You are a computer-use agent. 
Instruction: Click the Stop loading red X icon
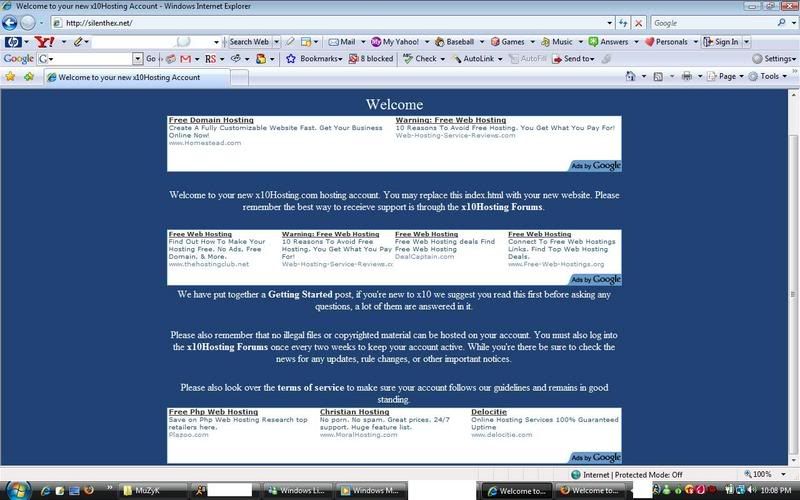(x=638, y=23)
